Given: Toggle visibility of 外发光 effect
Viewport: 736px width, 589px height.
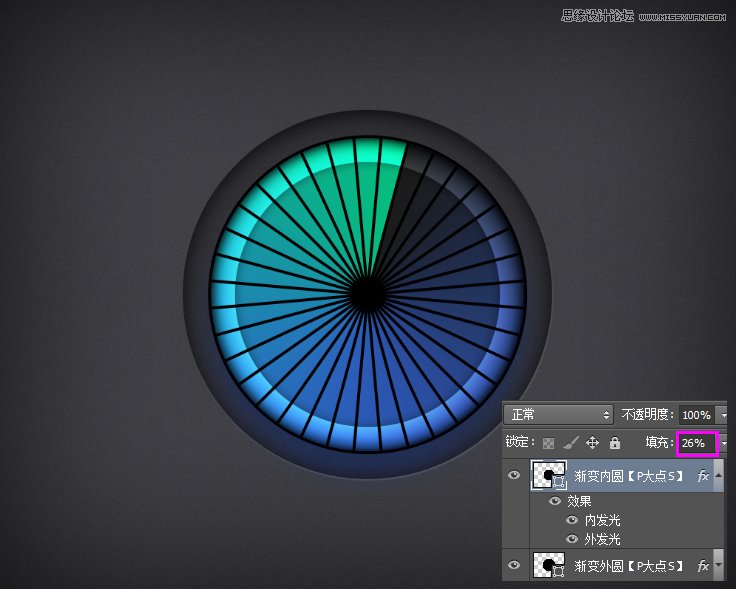Looking at the screenshot, I should (572, 539).
